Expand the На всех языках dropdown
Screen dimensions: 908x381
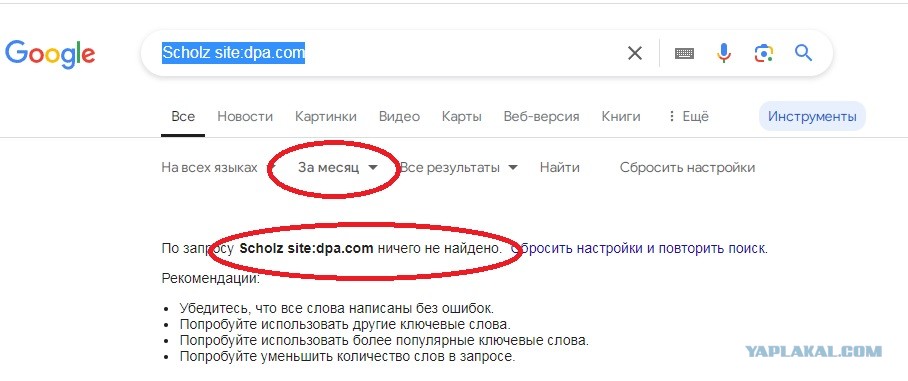215,168
